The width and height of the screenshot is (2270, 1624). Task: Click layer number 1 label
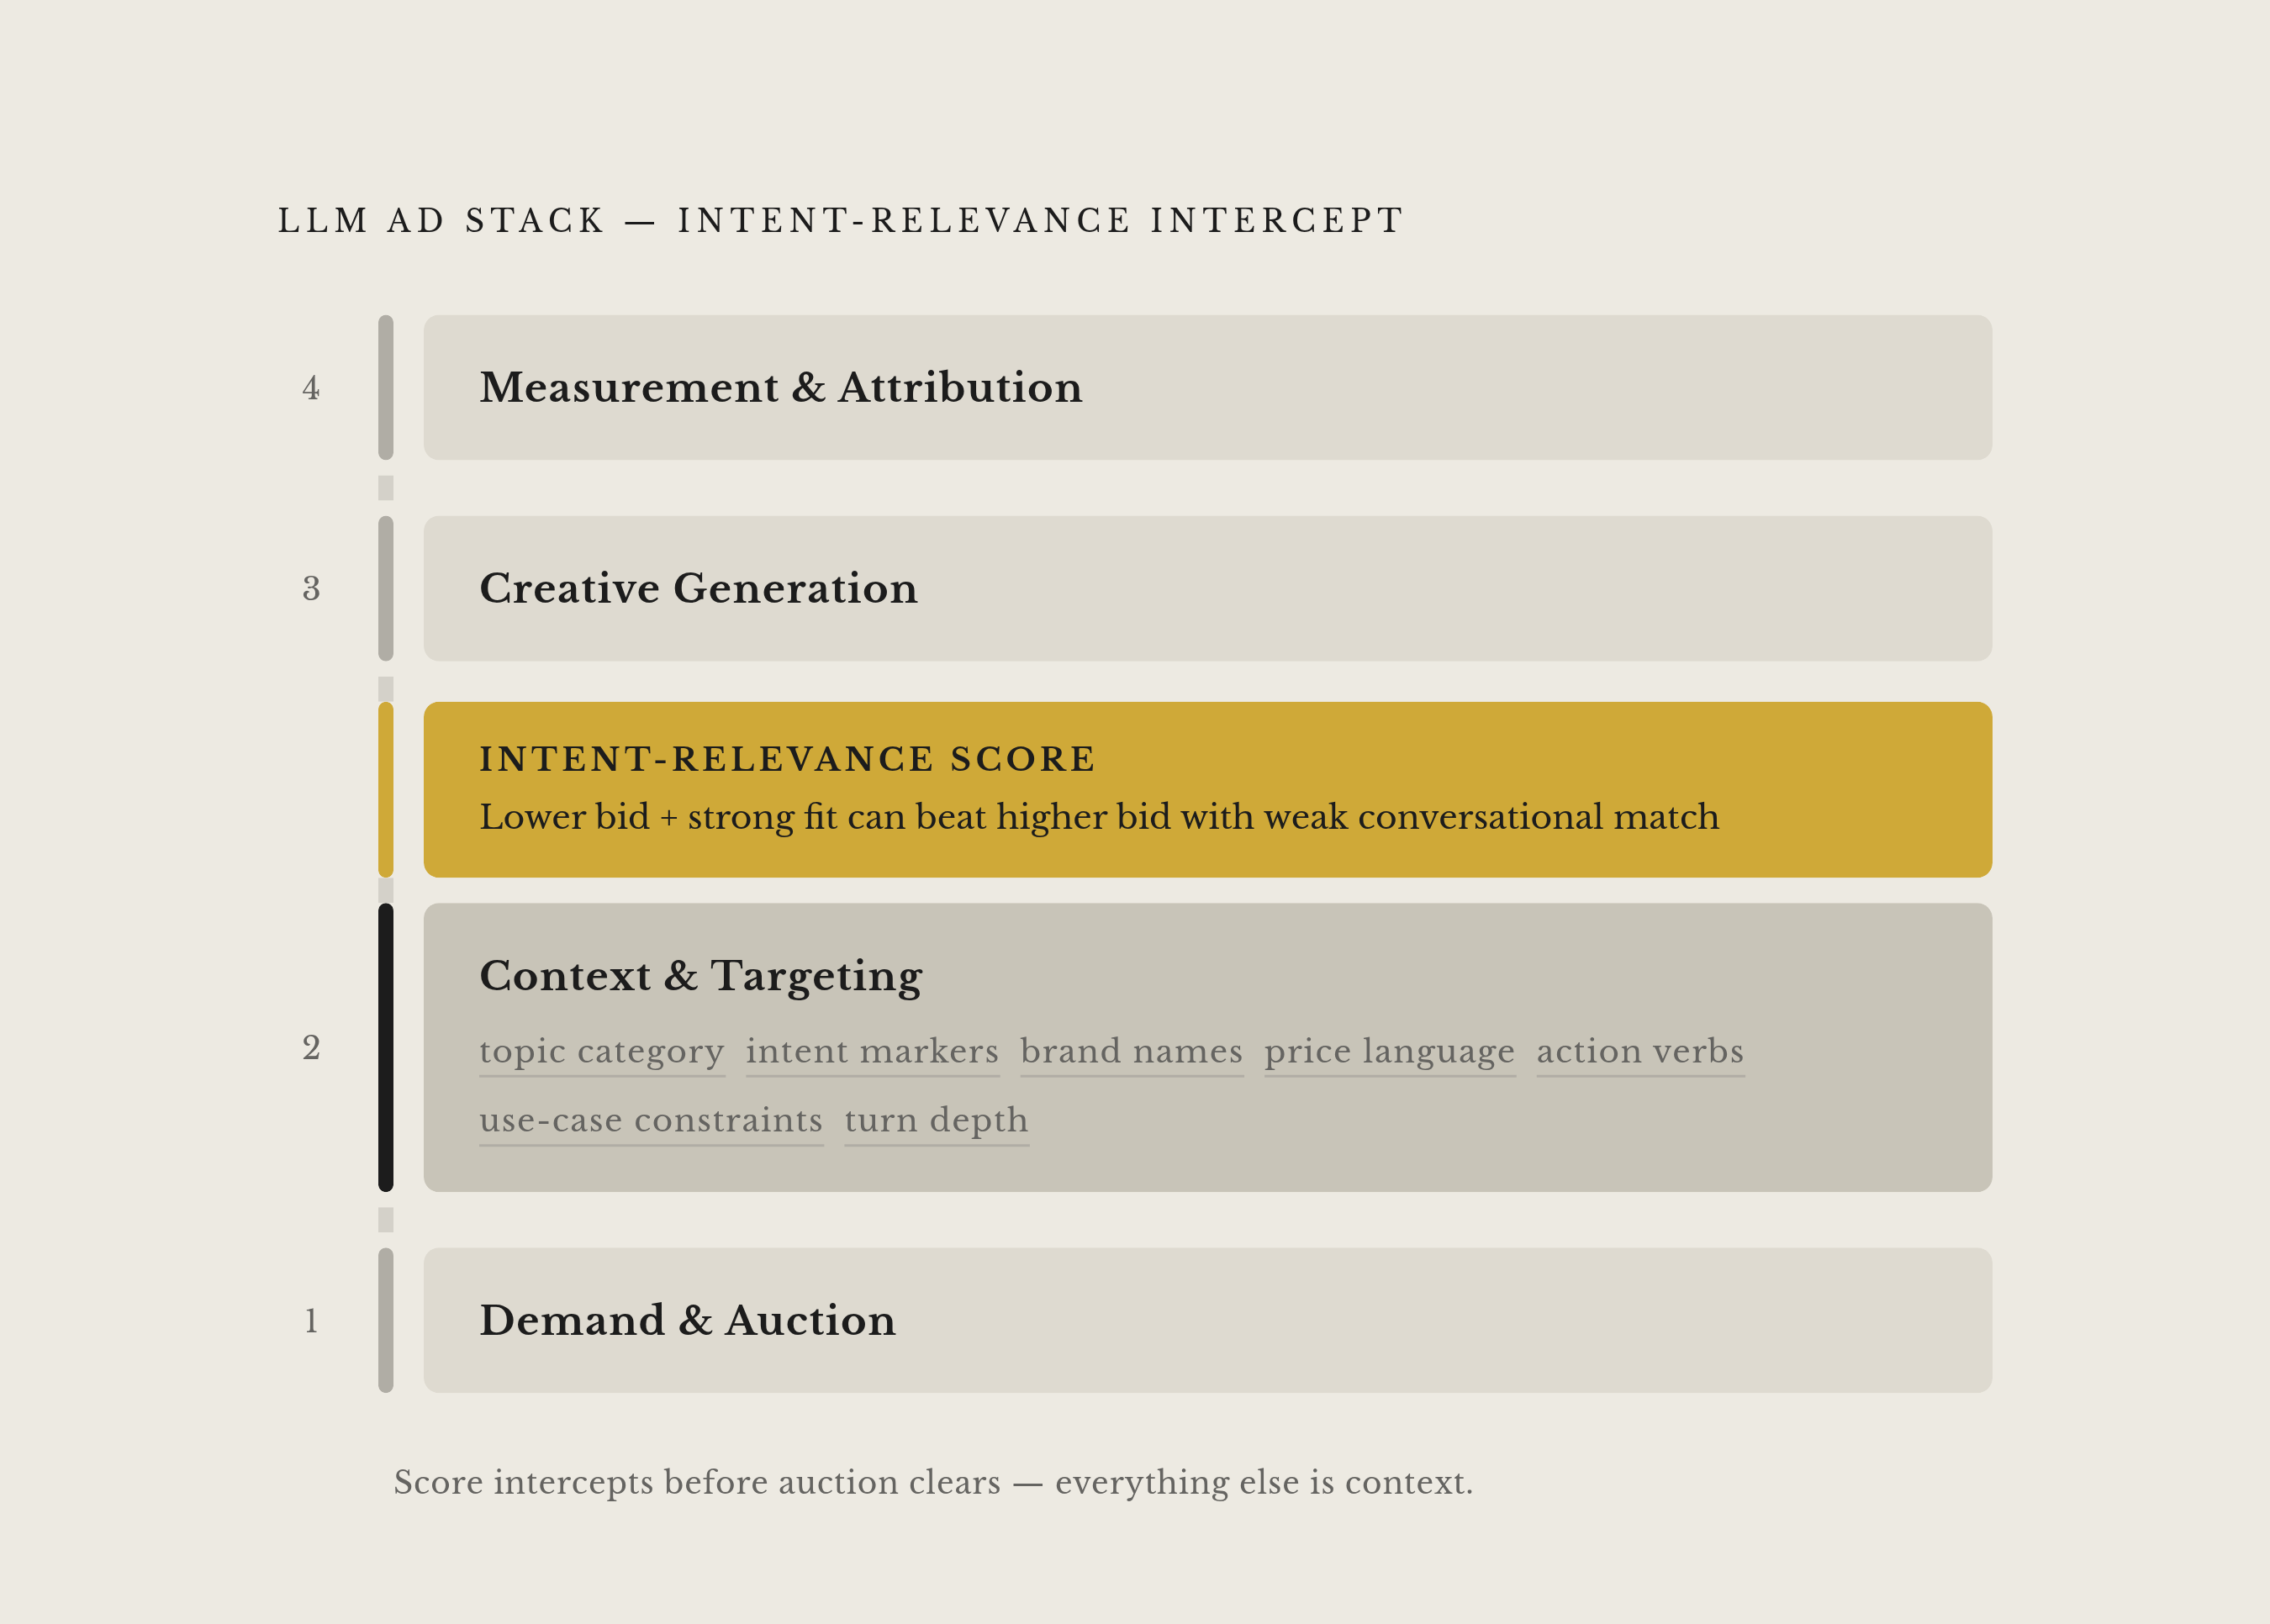click(x=311, y=1320)
